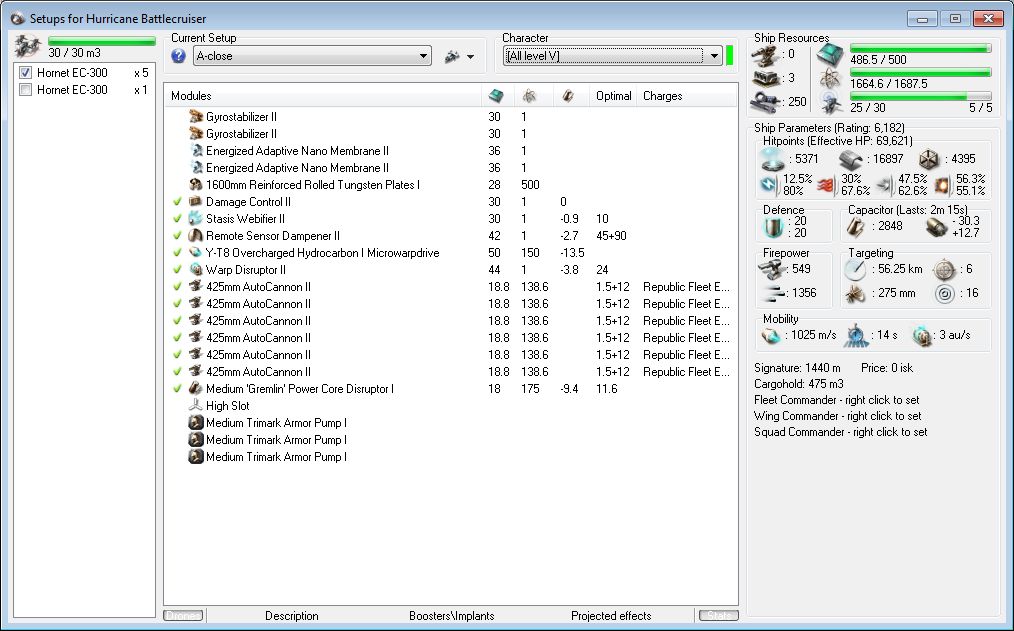The height and width of the screenshot is (631, 1014).
Task: Click the capacitor column header icon
Action: tap(567, 96)
